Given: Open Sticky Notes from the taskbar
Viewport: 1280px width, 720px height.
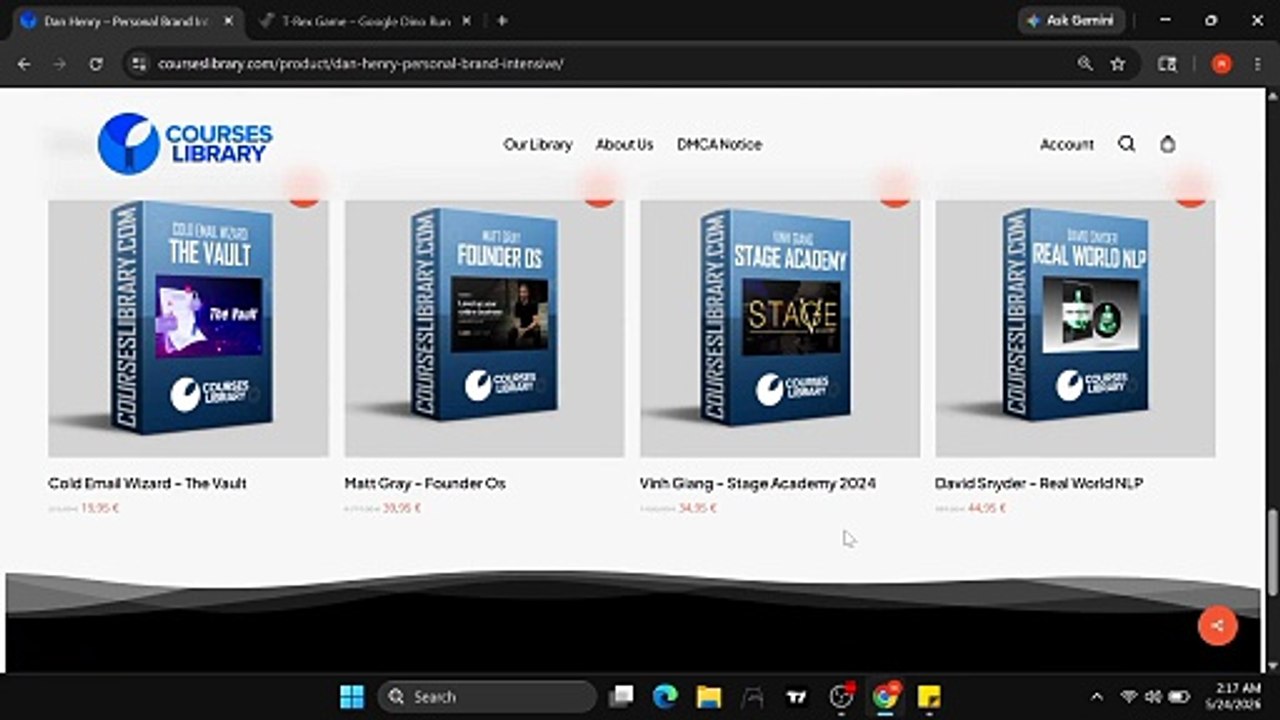Looking at the screenshot, I should tap(929, 696).
